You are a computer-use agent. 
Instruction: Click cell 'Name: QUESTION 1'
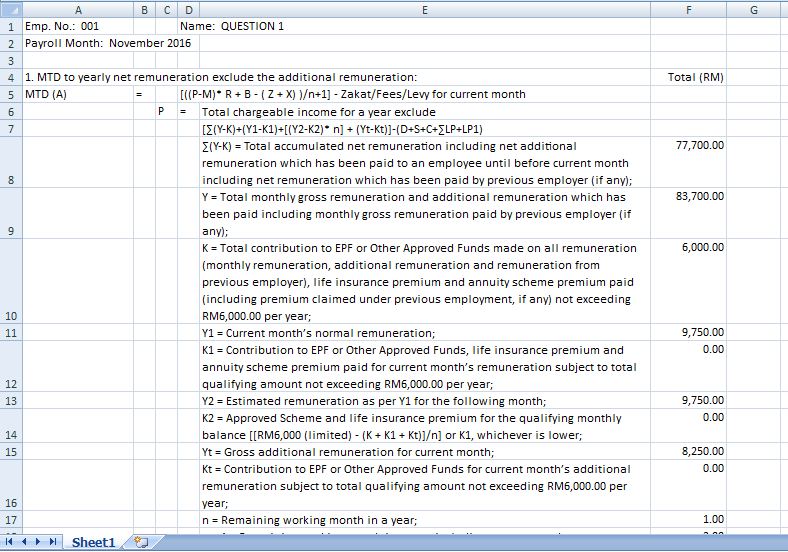click(232, 26)
